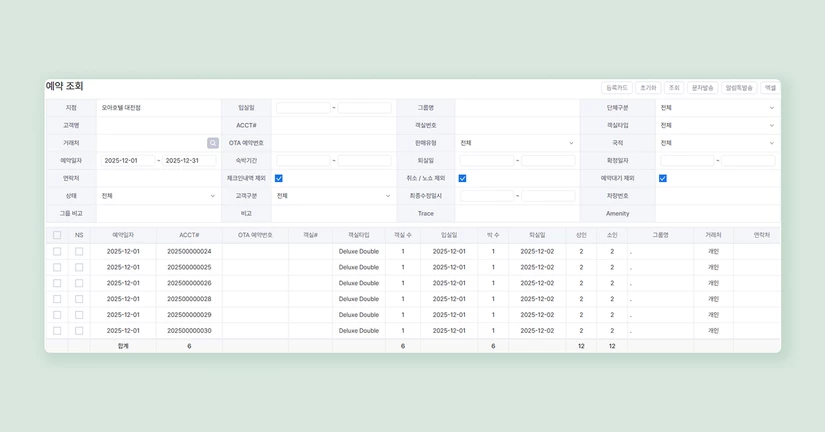Click the 알림톡발송 button

pyautogui.click(x=739, y=88)
